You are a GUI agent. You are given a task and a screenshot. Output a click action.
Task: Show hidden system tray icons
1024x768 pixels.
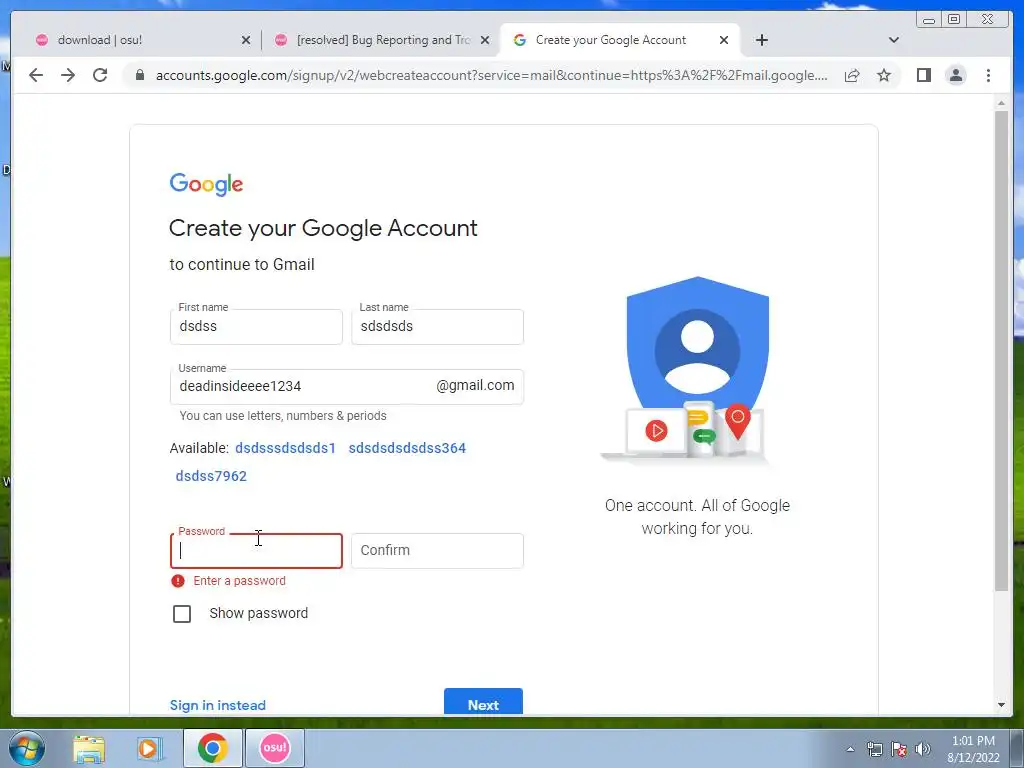850,749
